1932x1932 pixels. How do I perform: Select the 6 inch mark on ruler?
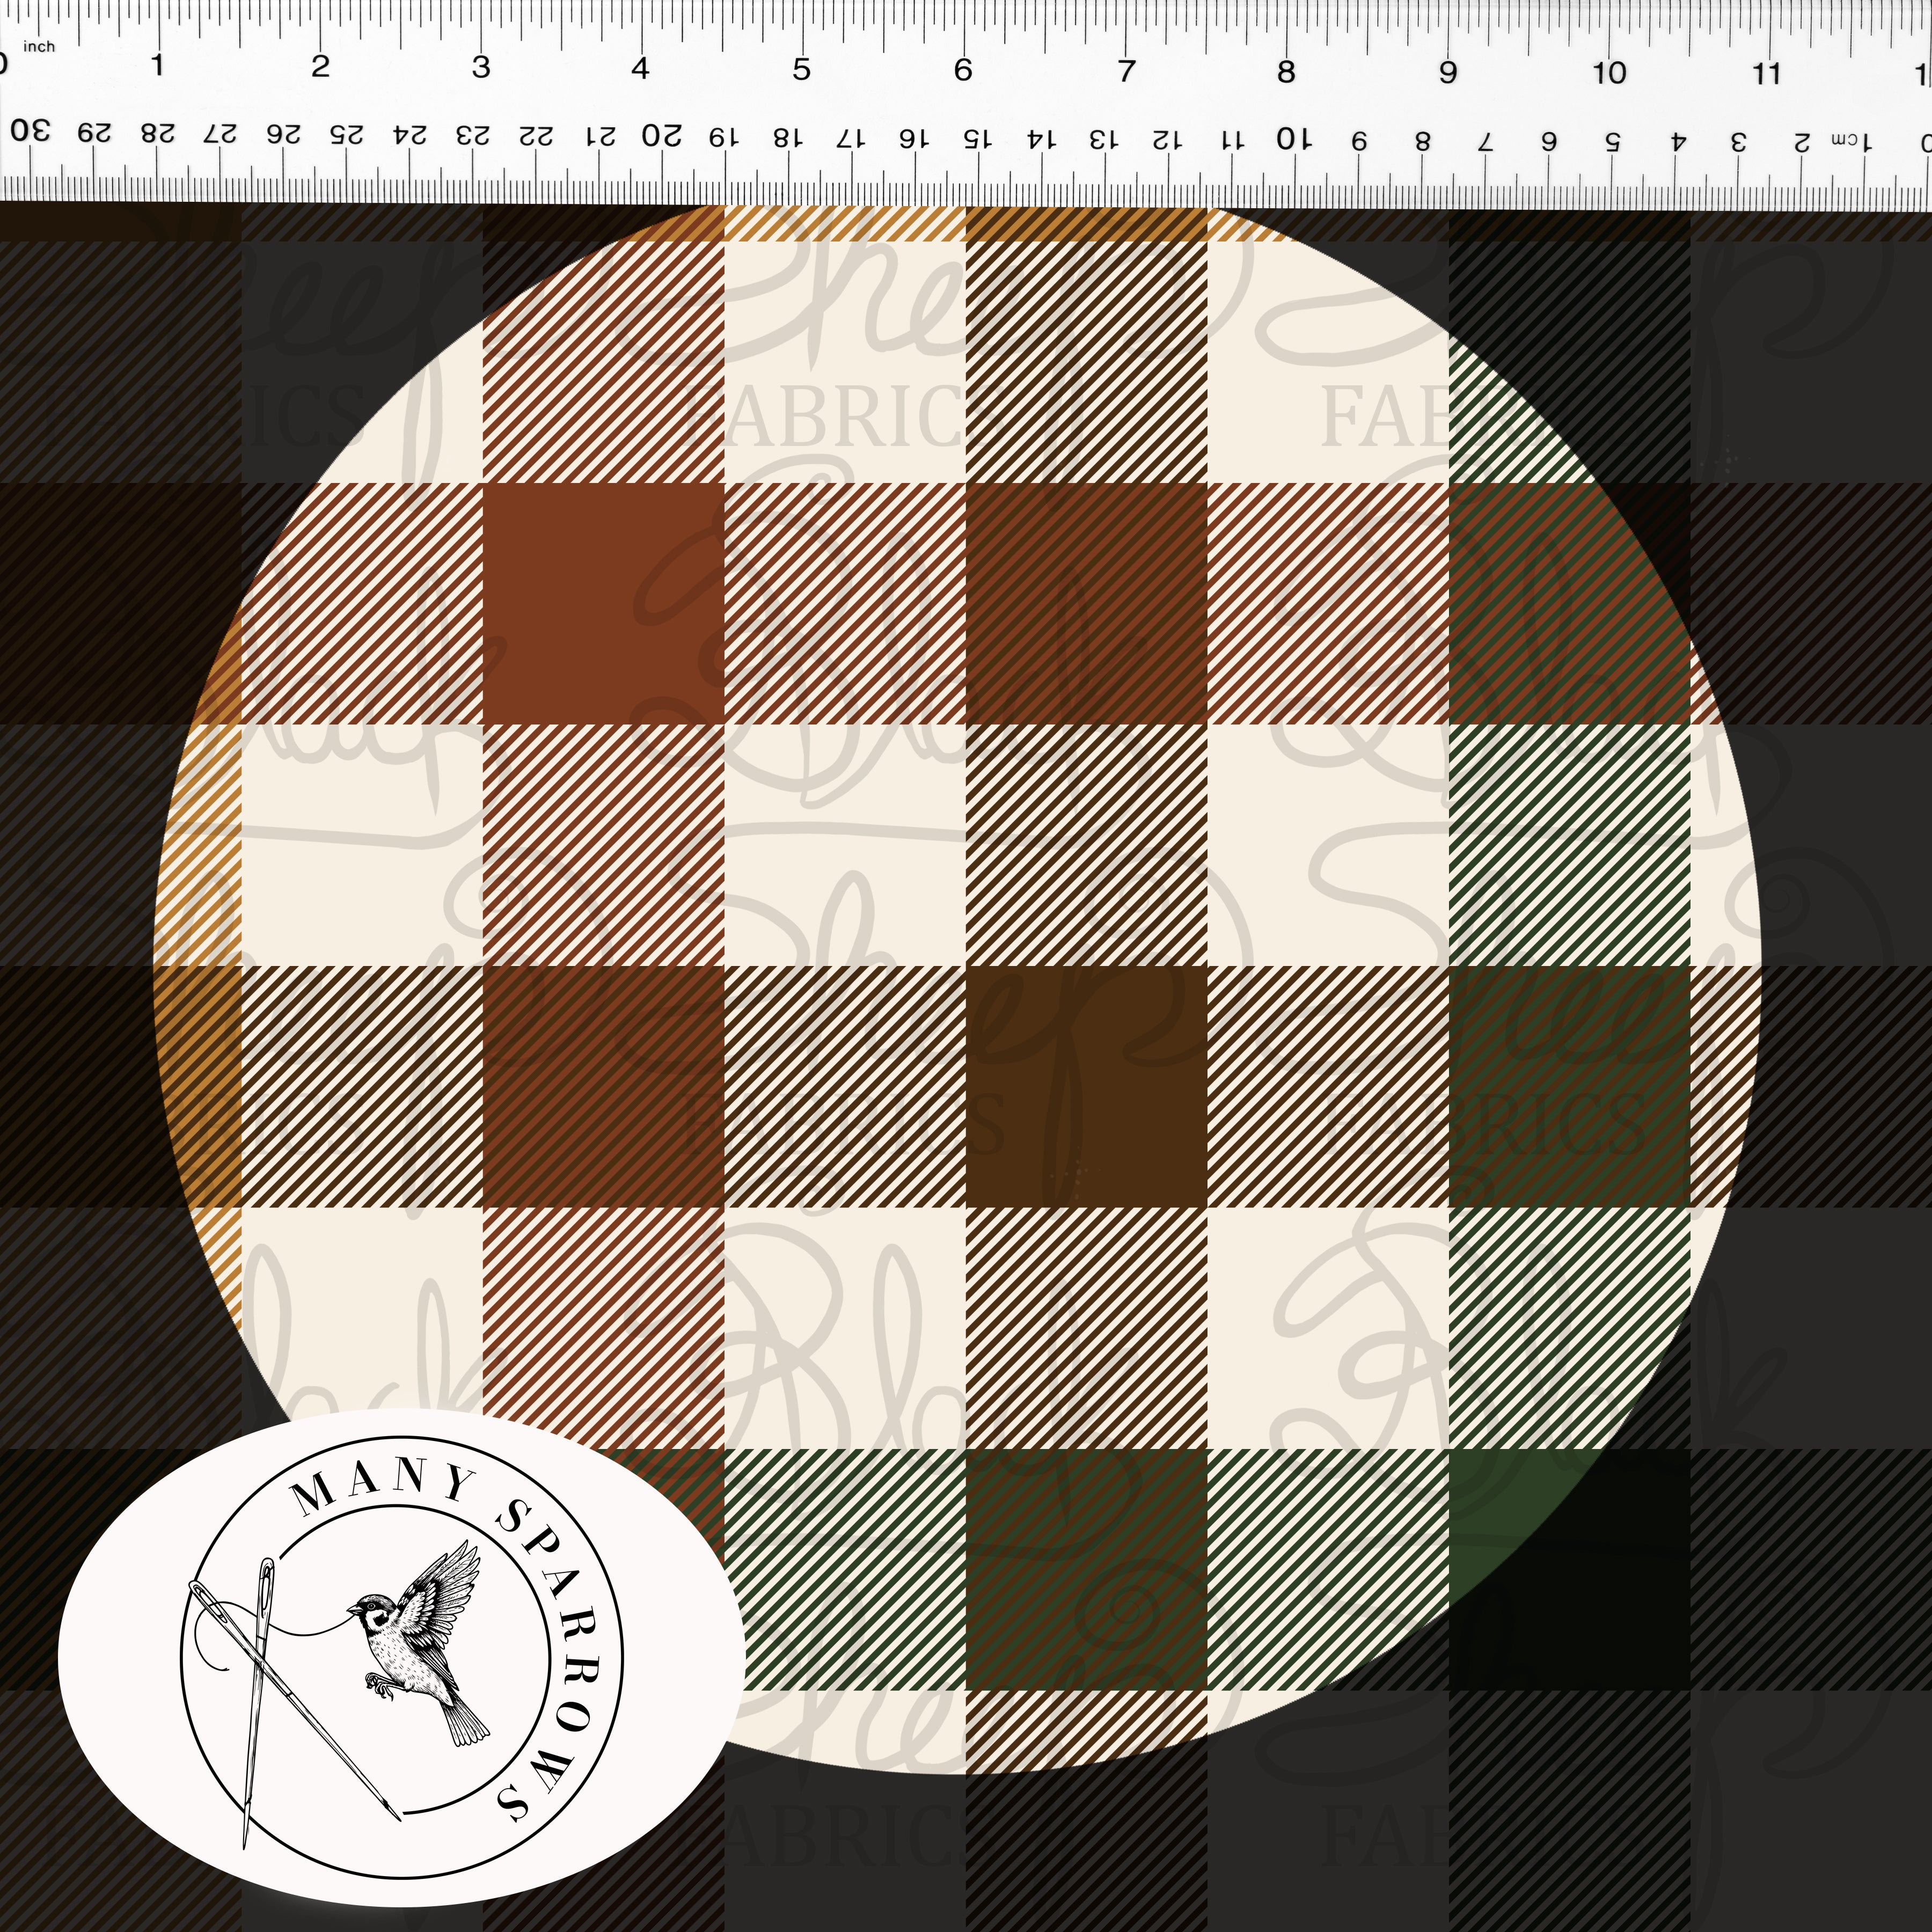click(x=962, y=69)
